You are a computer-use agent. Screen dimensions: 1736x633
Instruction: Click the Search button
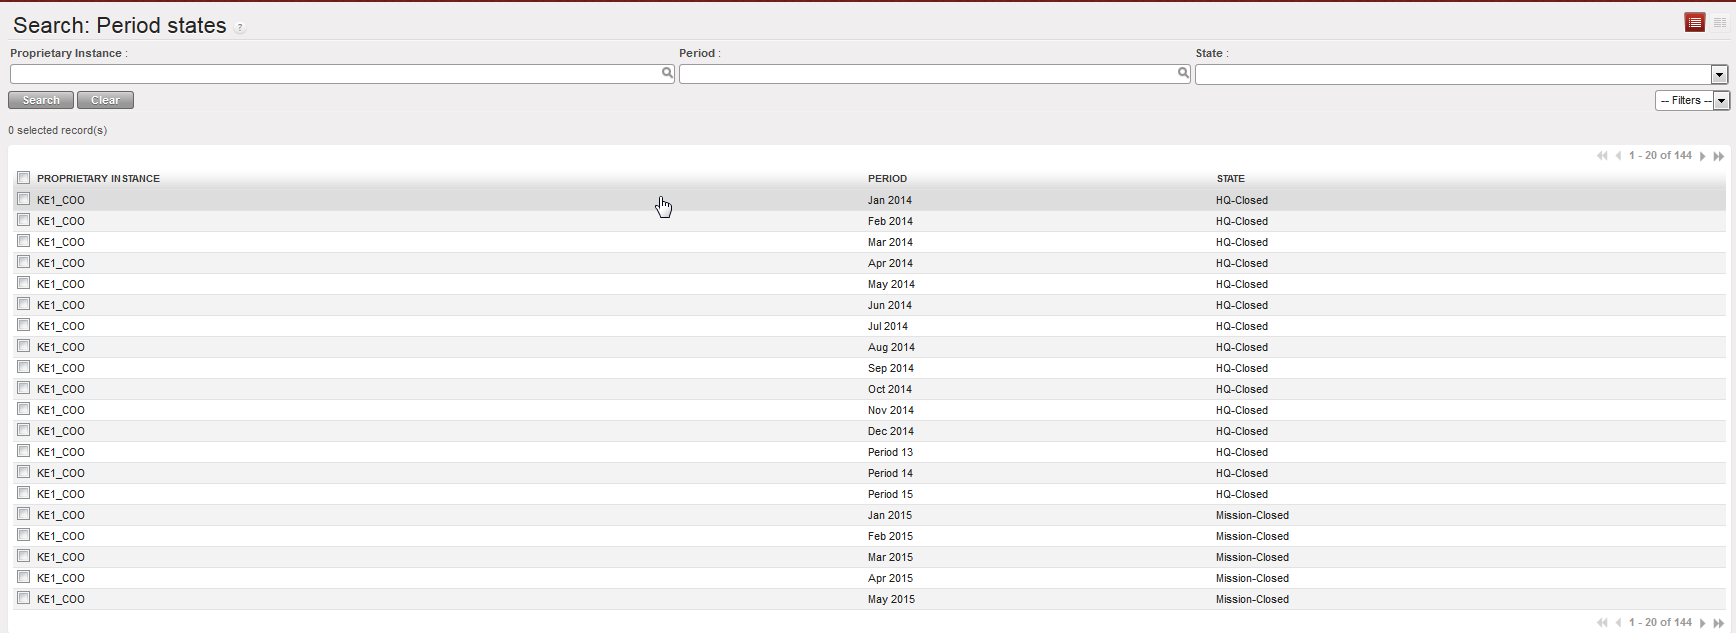click(41, 100)
